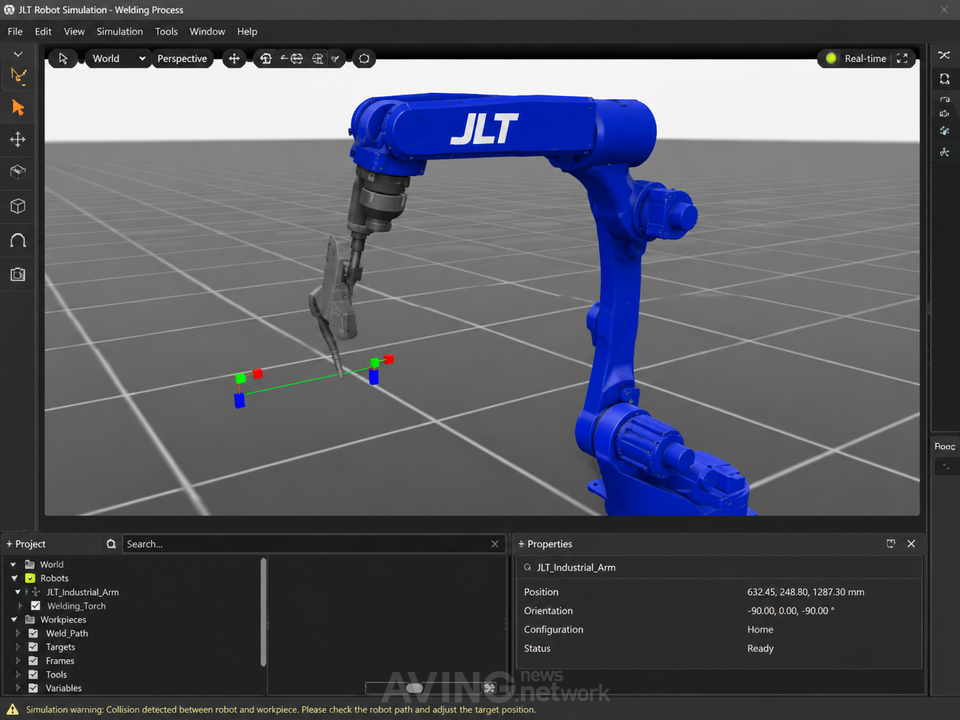Click the warning triangle in status bar
Image resolution: width=960 pixels, height=720 pixels.
pos(12,710)
